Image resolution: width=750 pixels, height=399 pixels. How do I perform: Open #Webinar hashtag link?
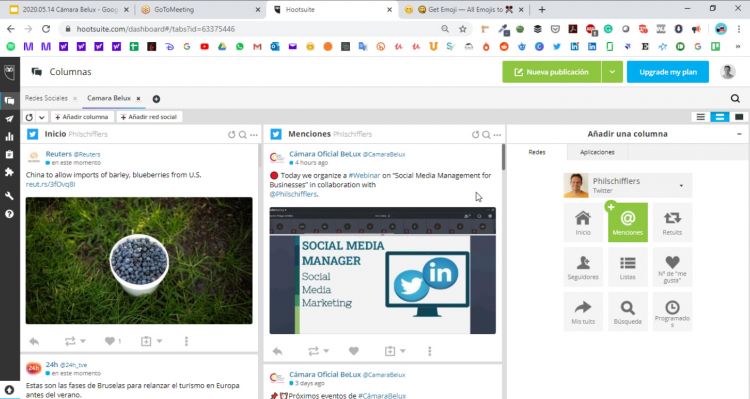click(364, 176)
